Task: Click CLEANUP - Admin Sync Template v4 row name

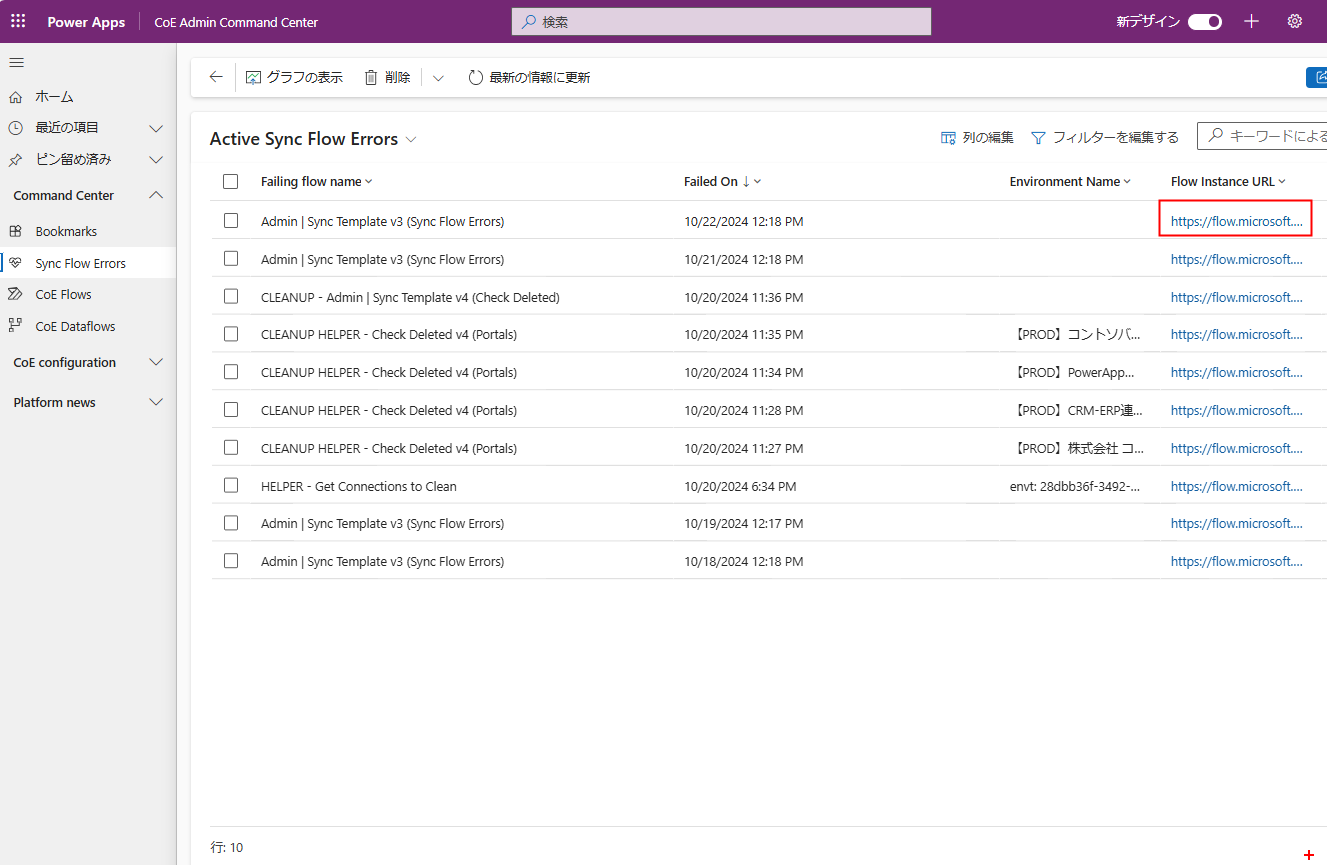Action: point(410,297)
